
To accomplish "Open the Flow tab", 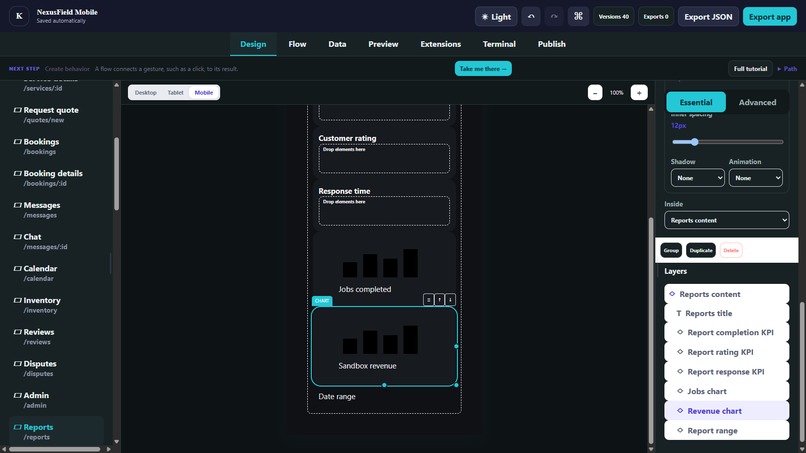I will coord(297,44).
